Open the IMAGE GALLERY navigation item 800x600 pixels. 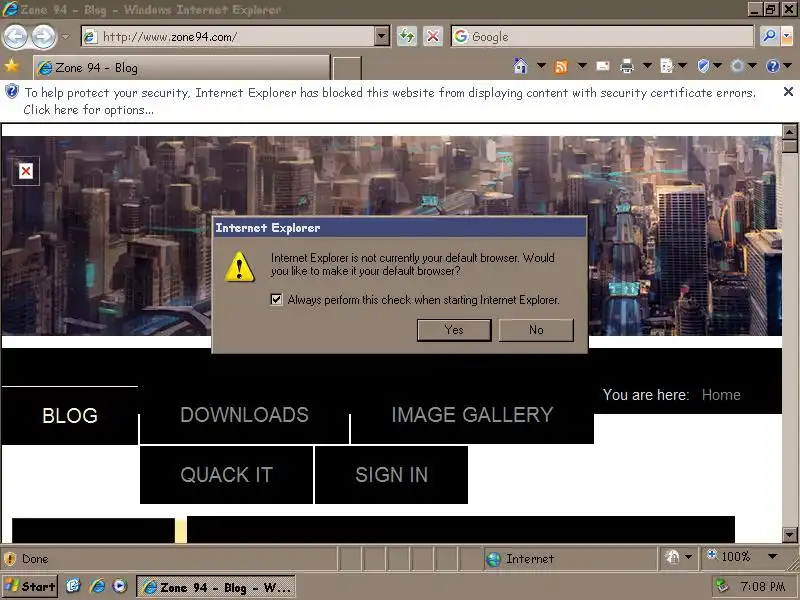tap(472, 415)
